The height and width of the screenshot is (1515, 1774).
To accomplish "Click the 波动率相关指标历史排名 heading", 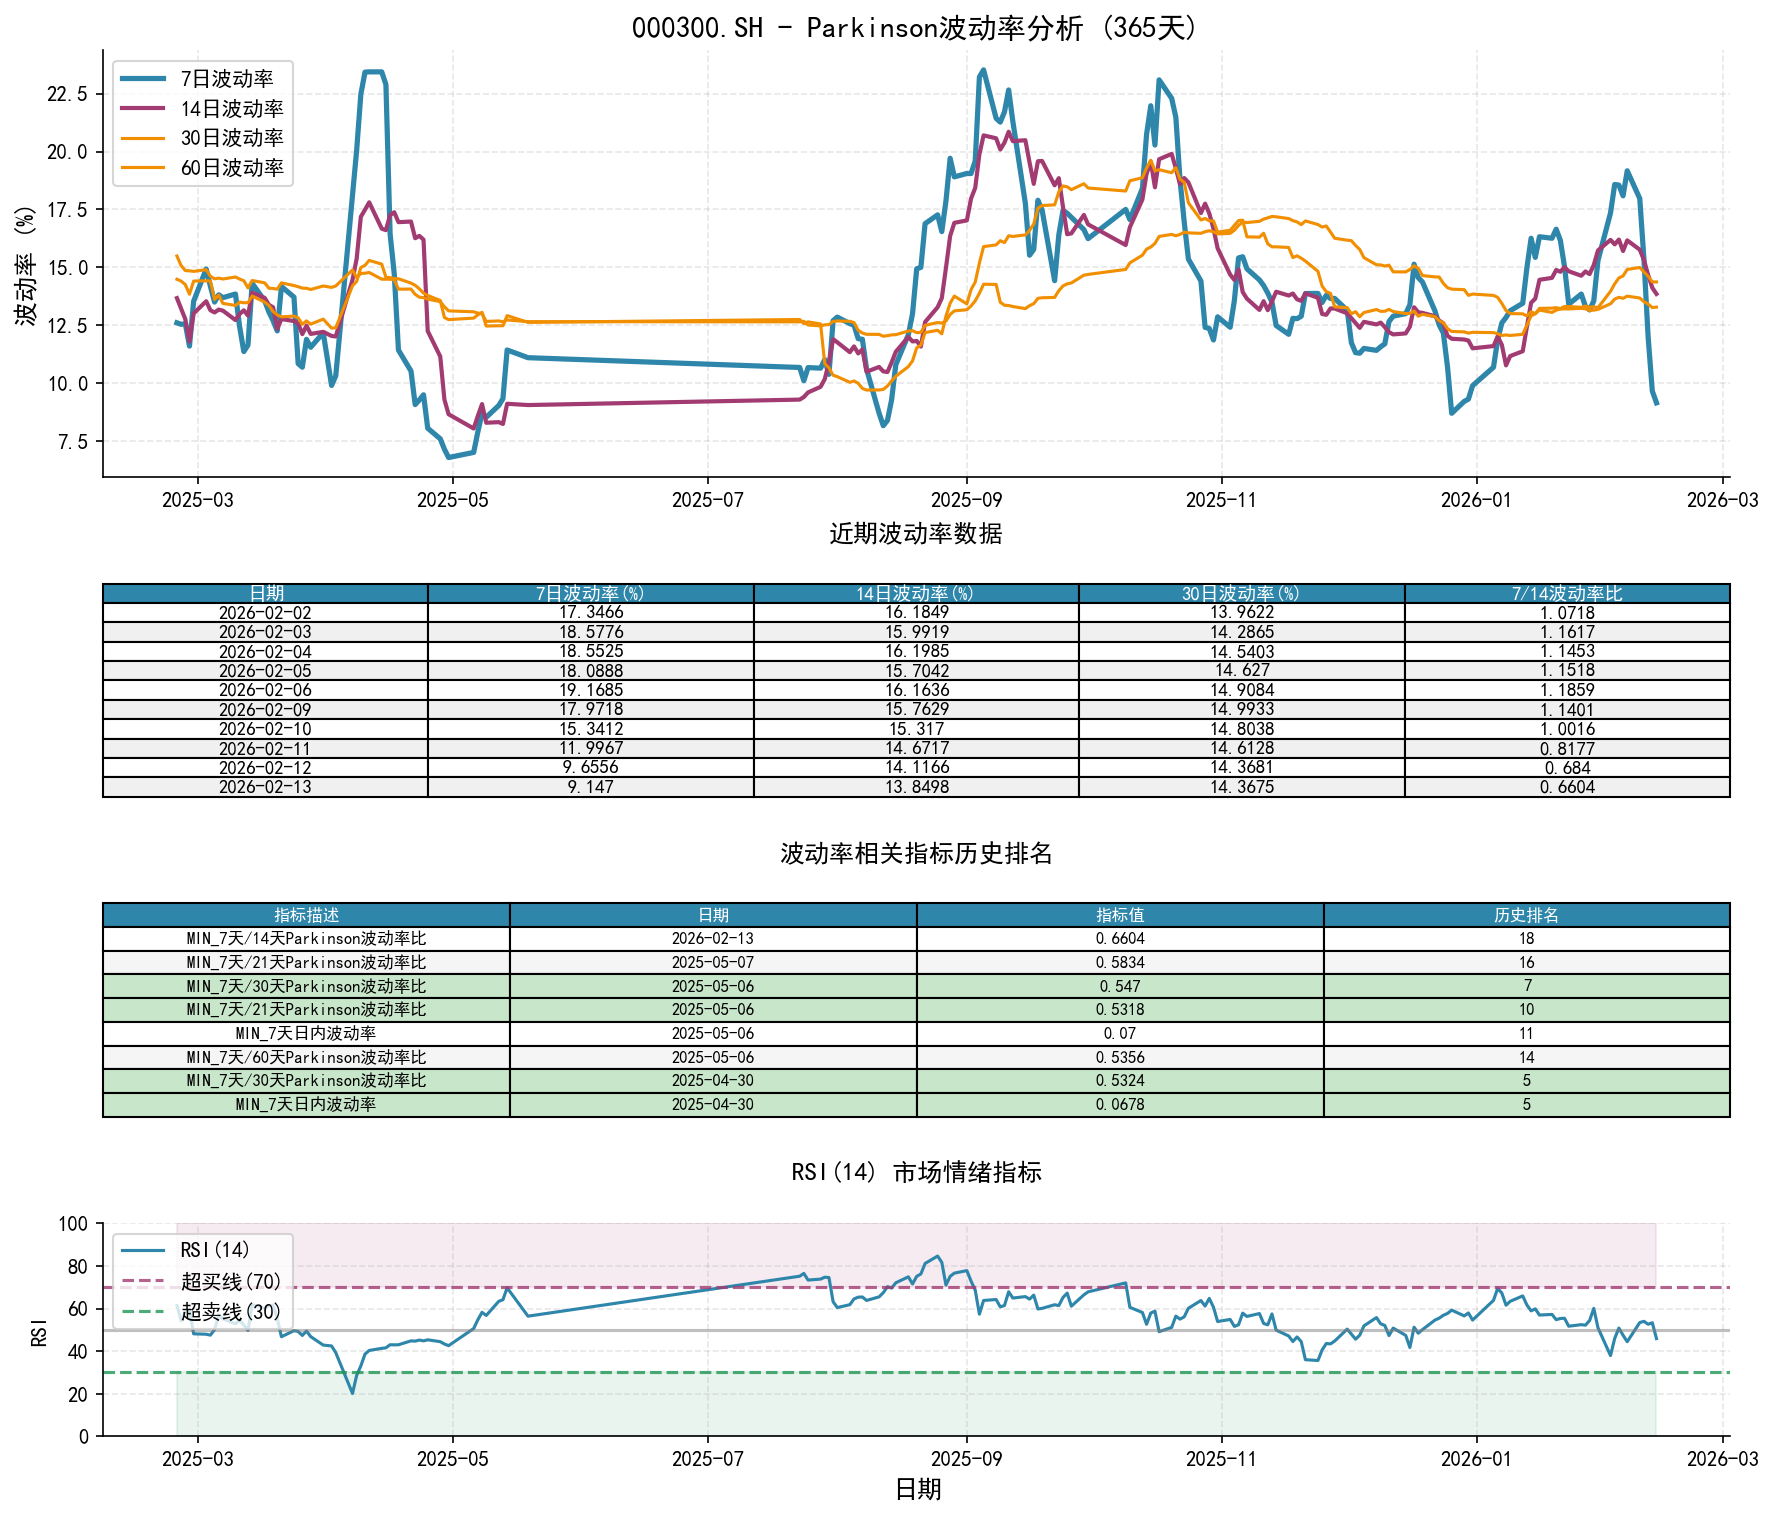I will point(915,853).
